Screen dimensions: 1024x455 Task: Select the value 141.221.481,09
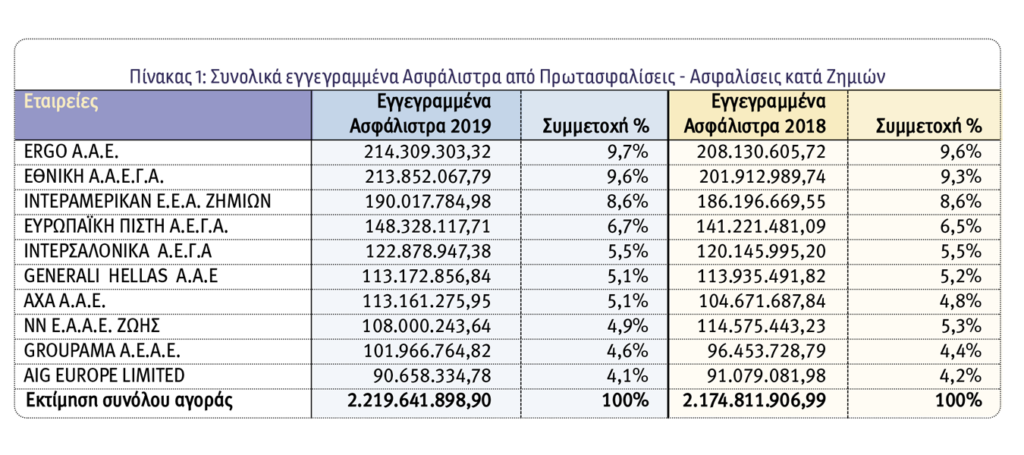click(761, 227)
